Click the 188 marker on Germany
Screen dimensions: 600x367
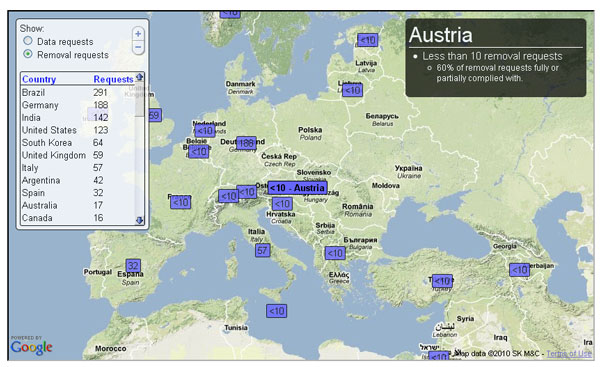pyautogui.click(x=246, y=143)
